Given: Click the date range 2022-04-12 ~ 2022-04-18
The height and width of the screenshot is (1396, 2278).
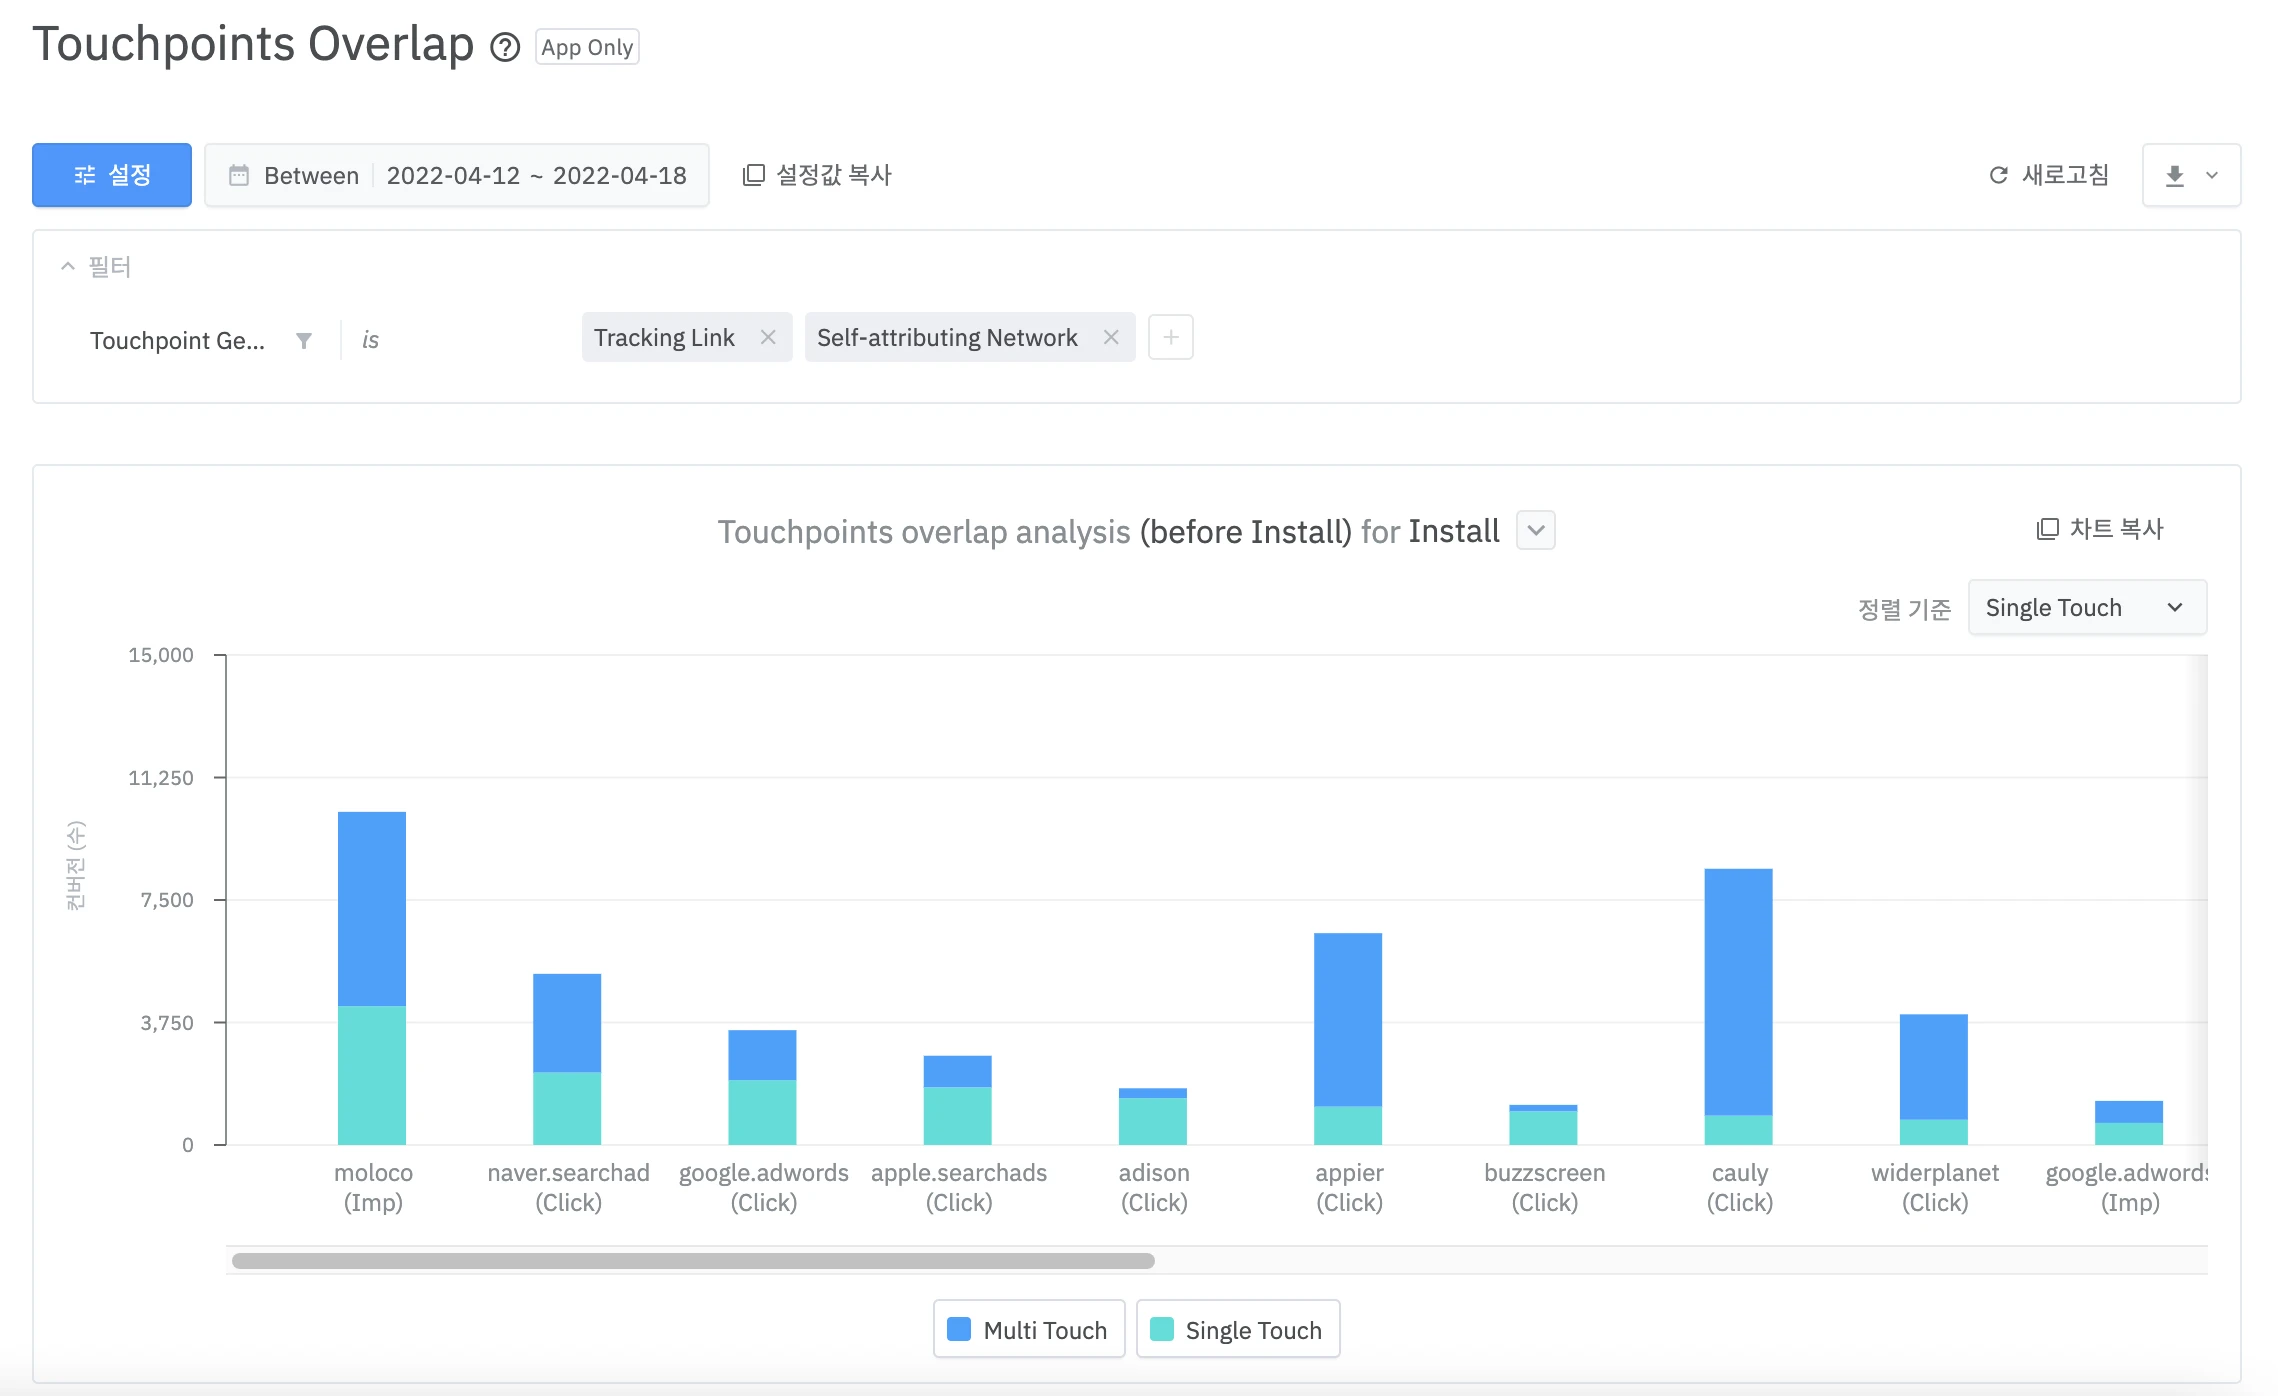Looking at the screenshot, I should [x=536, y=176].
